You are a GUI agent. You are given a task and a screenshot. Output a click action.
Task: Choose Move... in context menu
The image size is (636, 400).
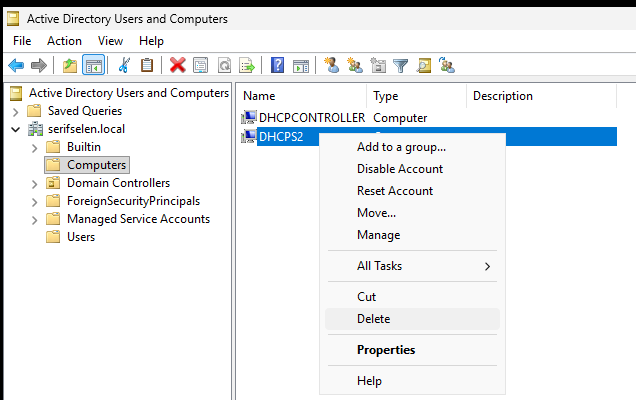[x=412, y=213]
